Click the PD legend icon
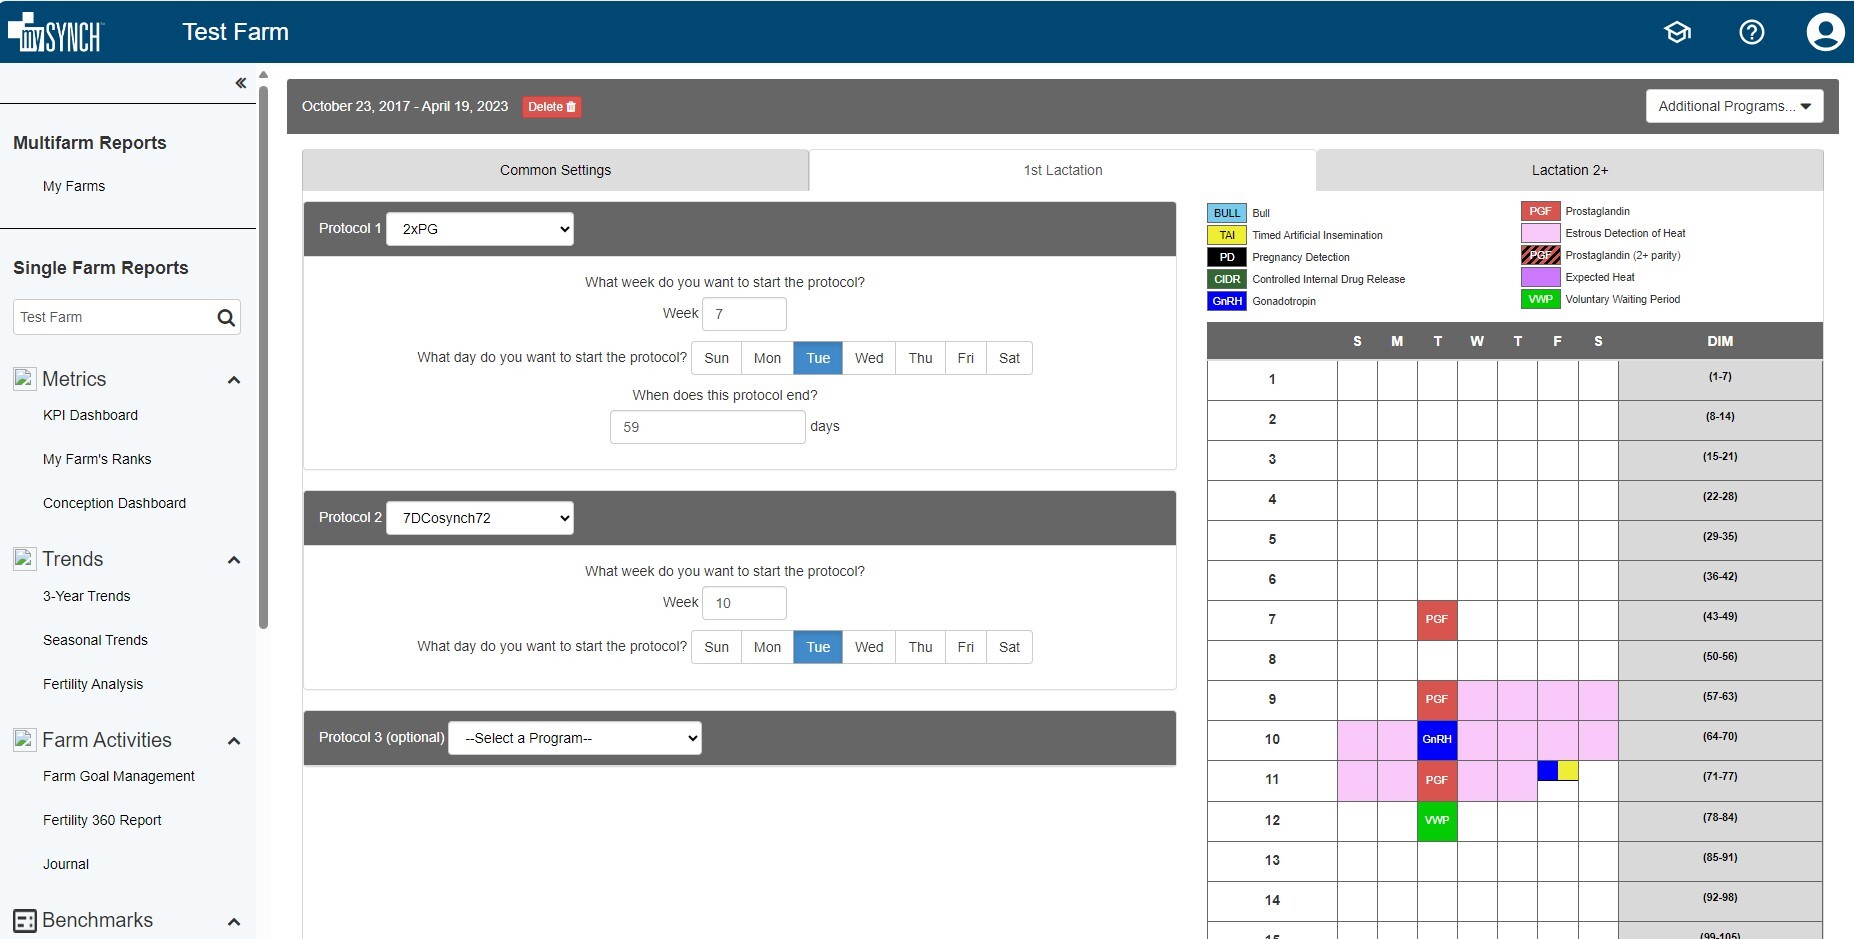Viewport: 1854px width, 939px height. click(1227, 257)
